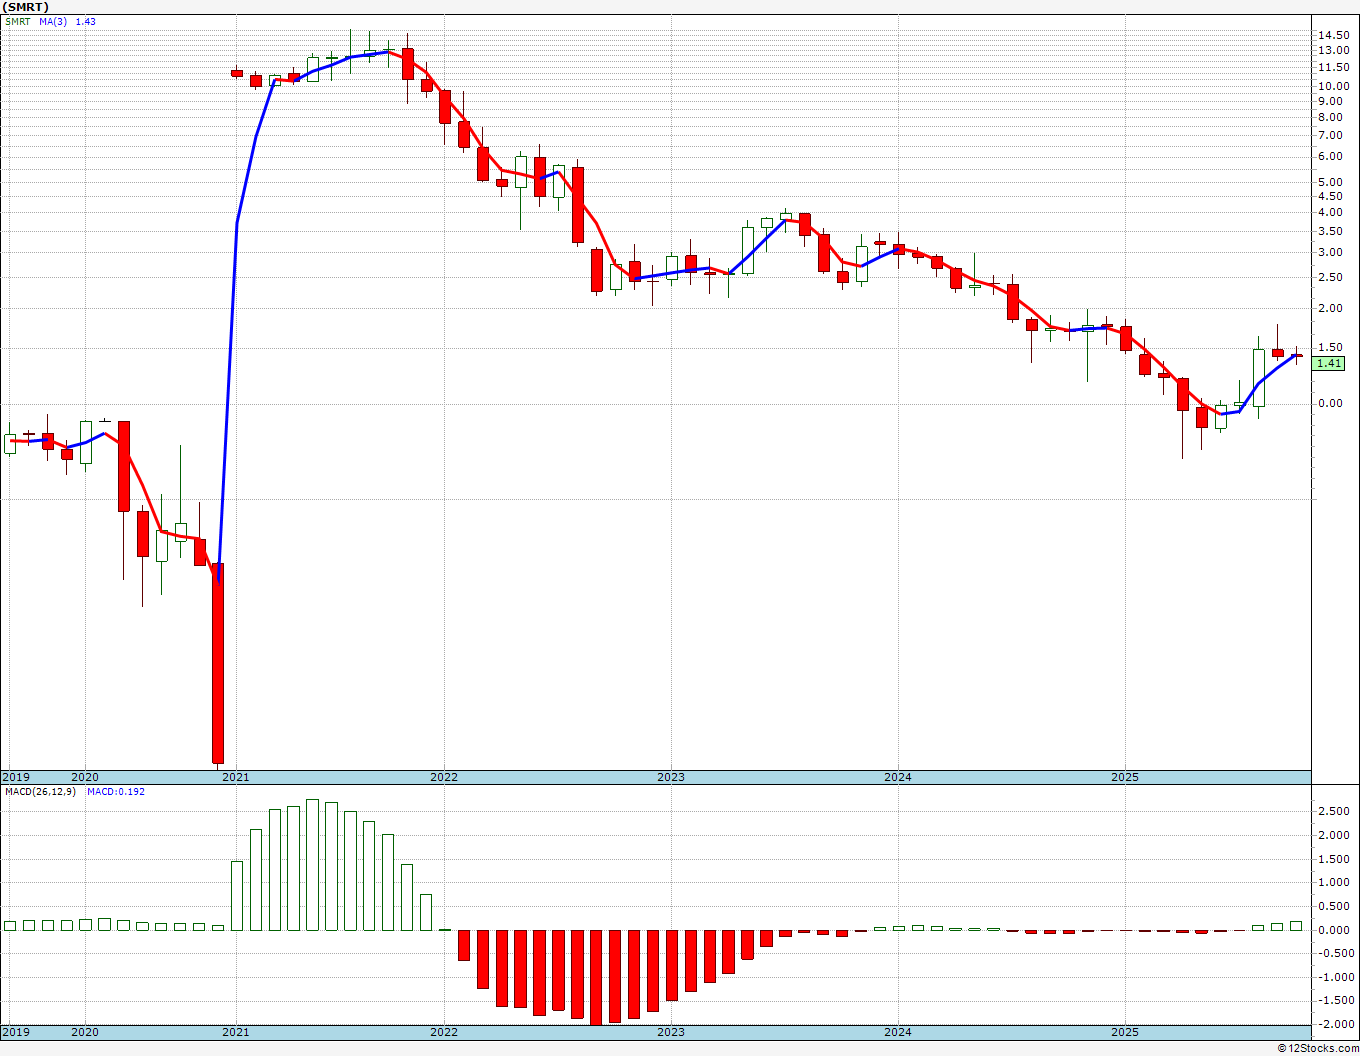The height and width of the screenshot is (1056, 1360).
Task: Select 2024 on the price chart time axis
Action: coord(898,777)
